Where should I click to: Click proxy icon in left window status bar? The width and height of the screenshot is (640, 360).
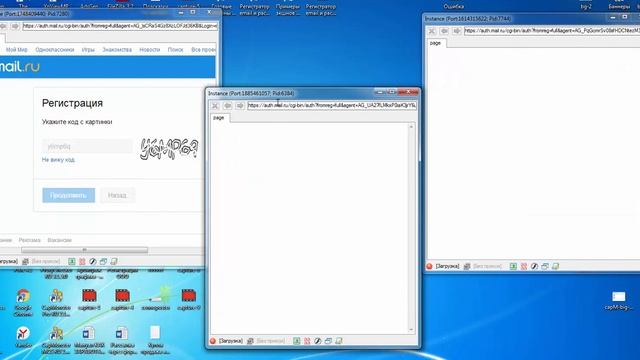coord(25,261)
